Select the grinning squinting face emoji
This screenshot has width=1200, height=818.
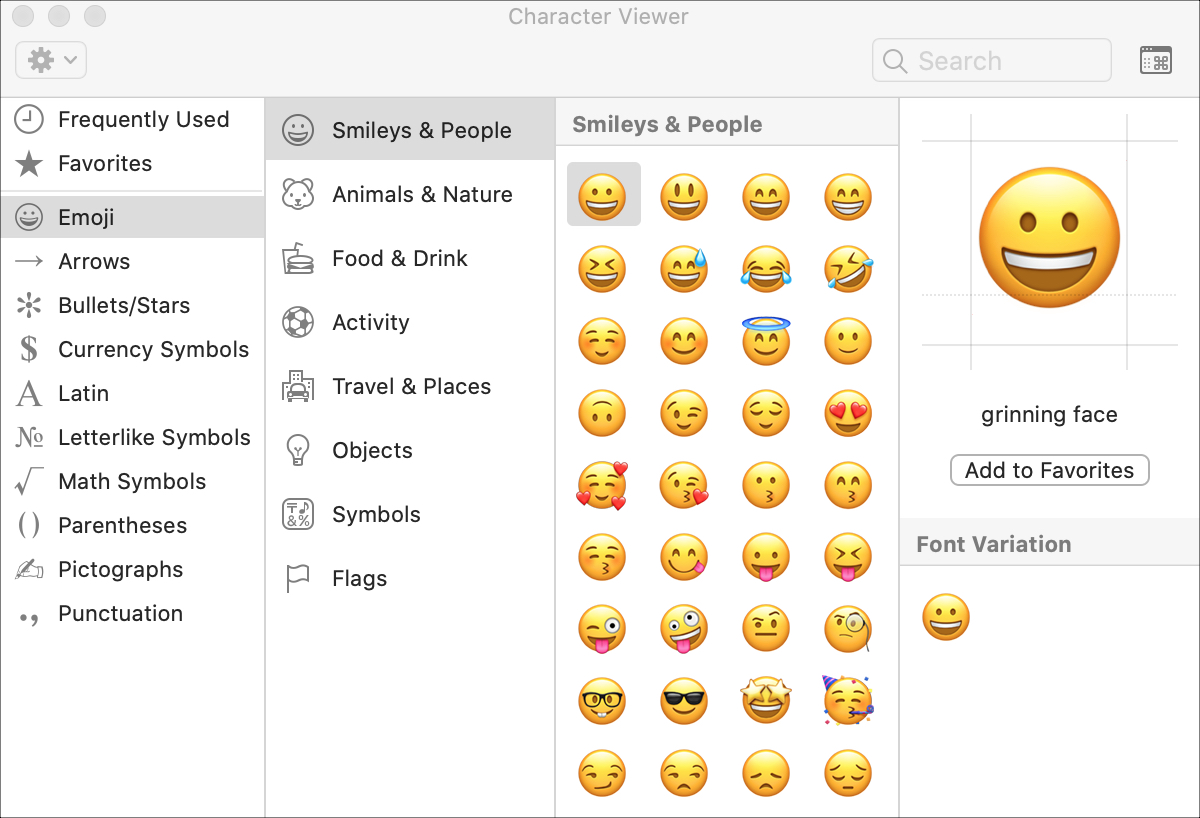click(x=603, y=268)
